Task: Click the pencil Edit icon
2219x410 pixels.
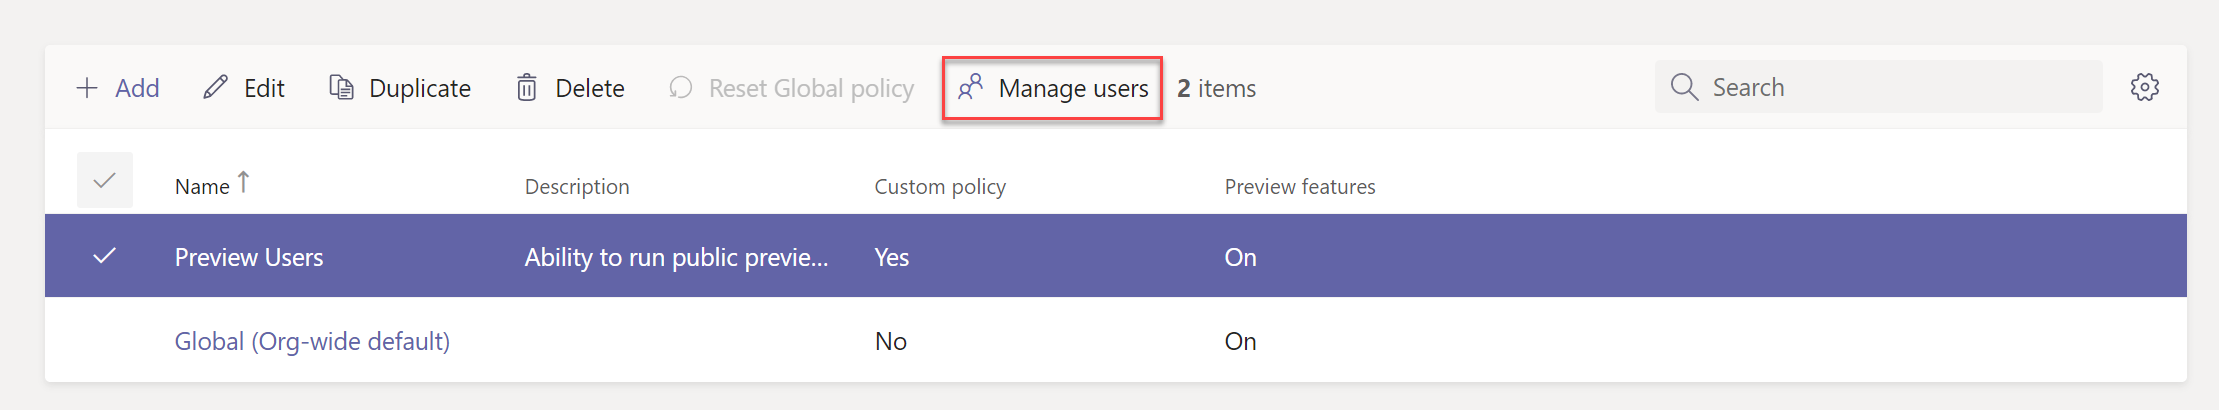Action: 215,88
